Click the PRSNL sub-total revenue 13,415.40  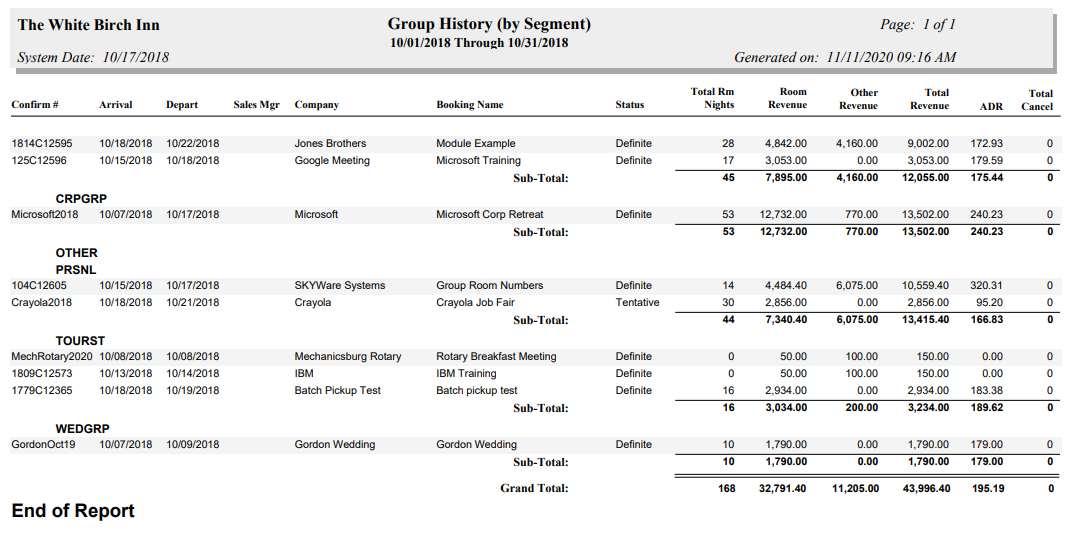click(925, 320)
